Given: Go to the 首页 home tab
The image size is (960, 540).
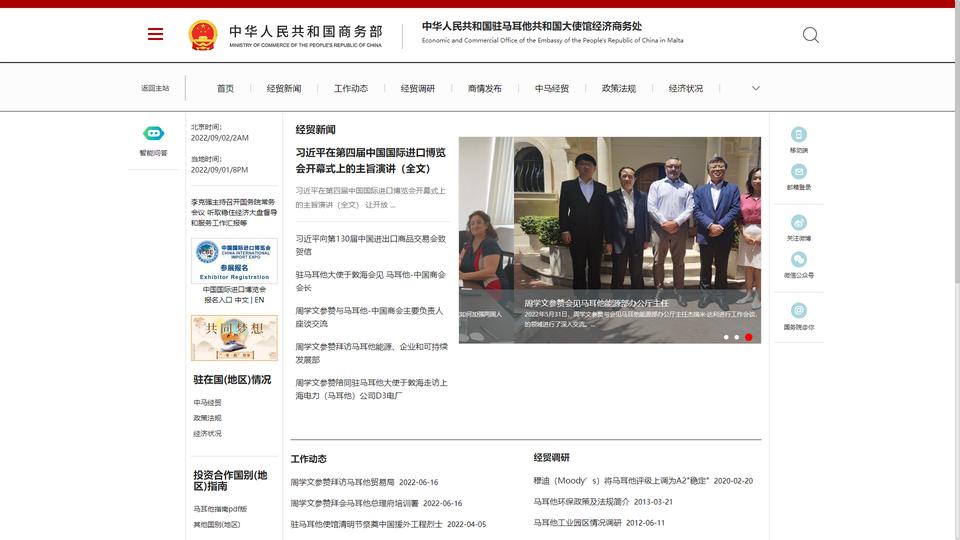Looking at the screenshot, I should [225, 88].
